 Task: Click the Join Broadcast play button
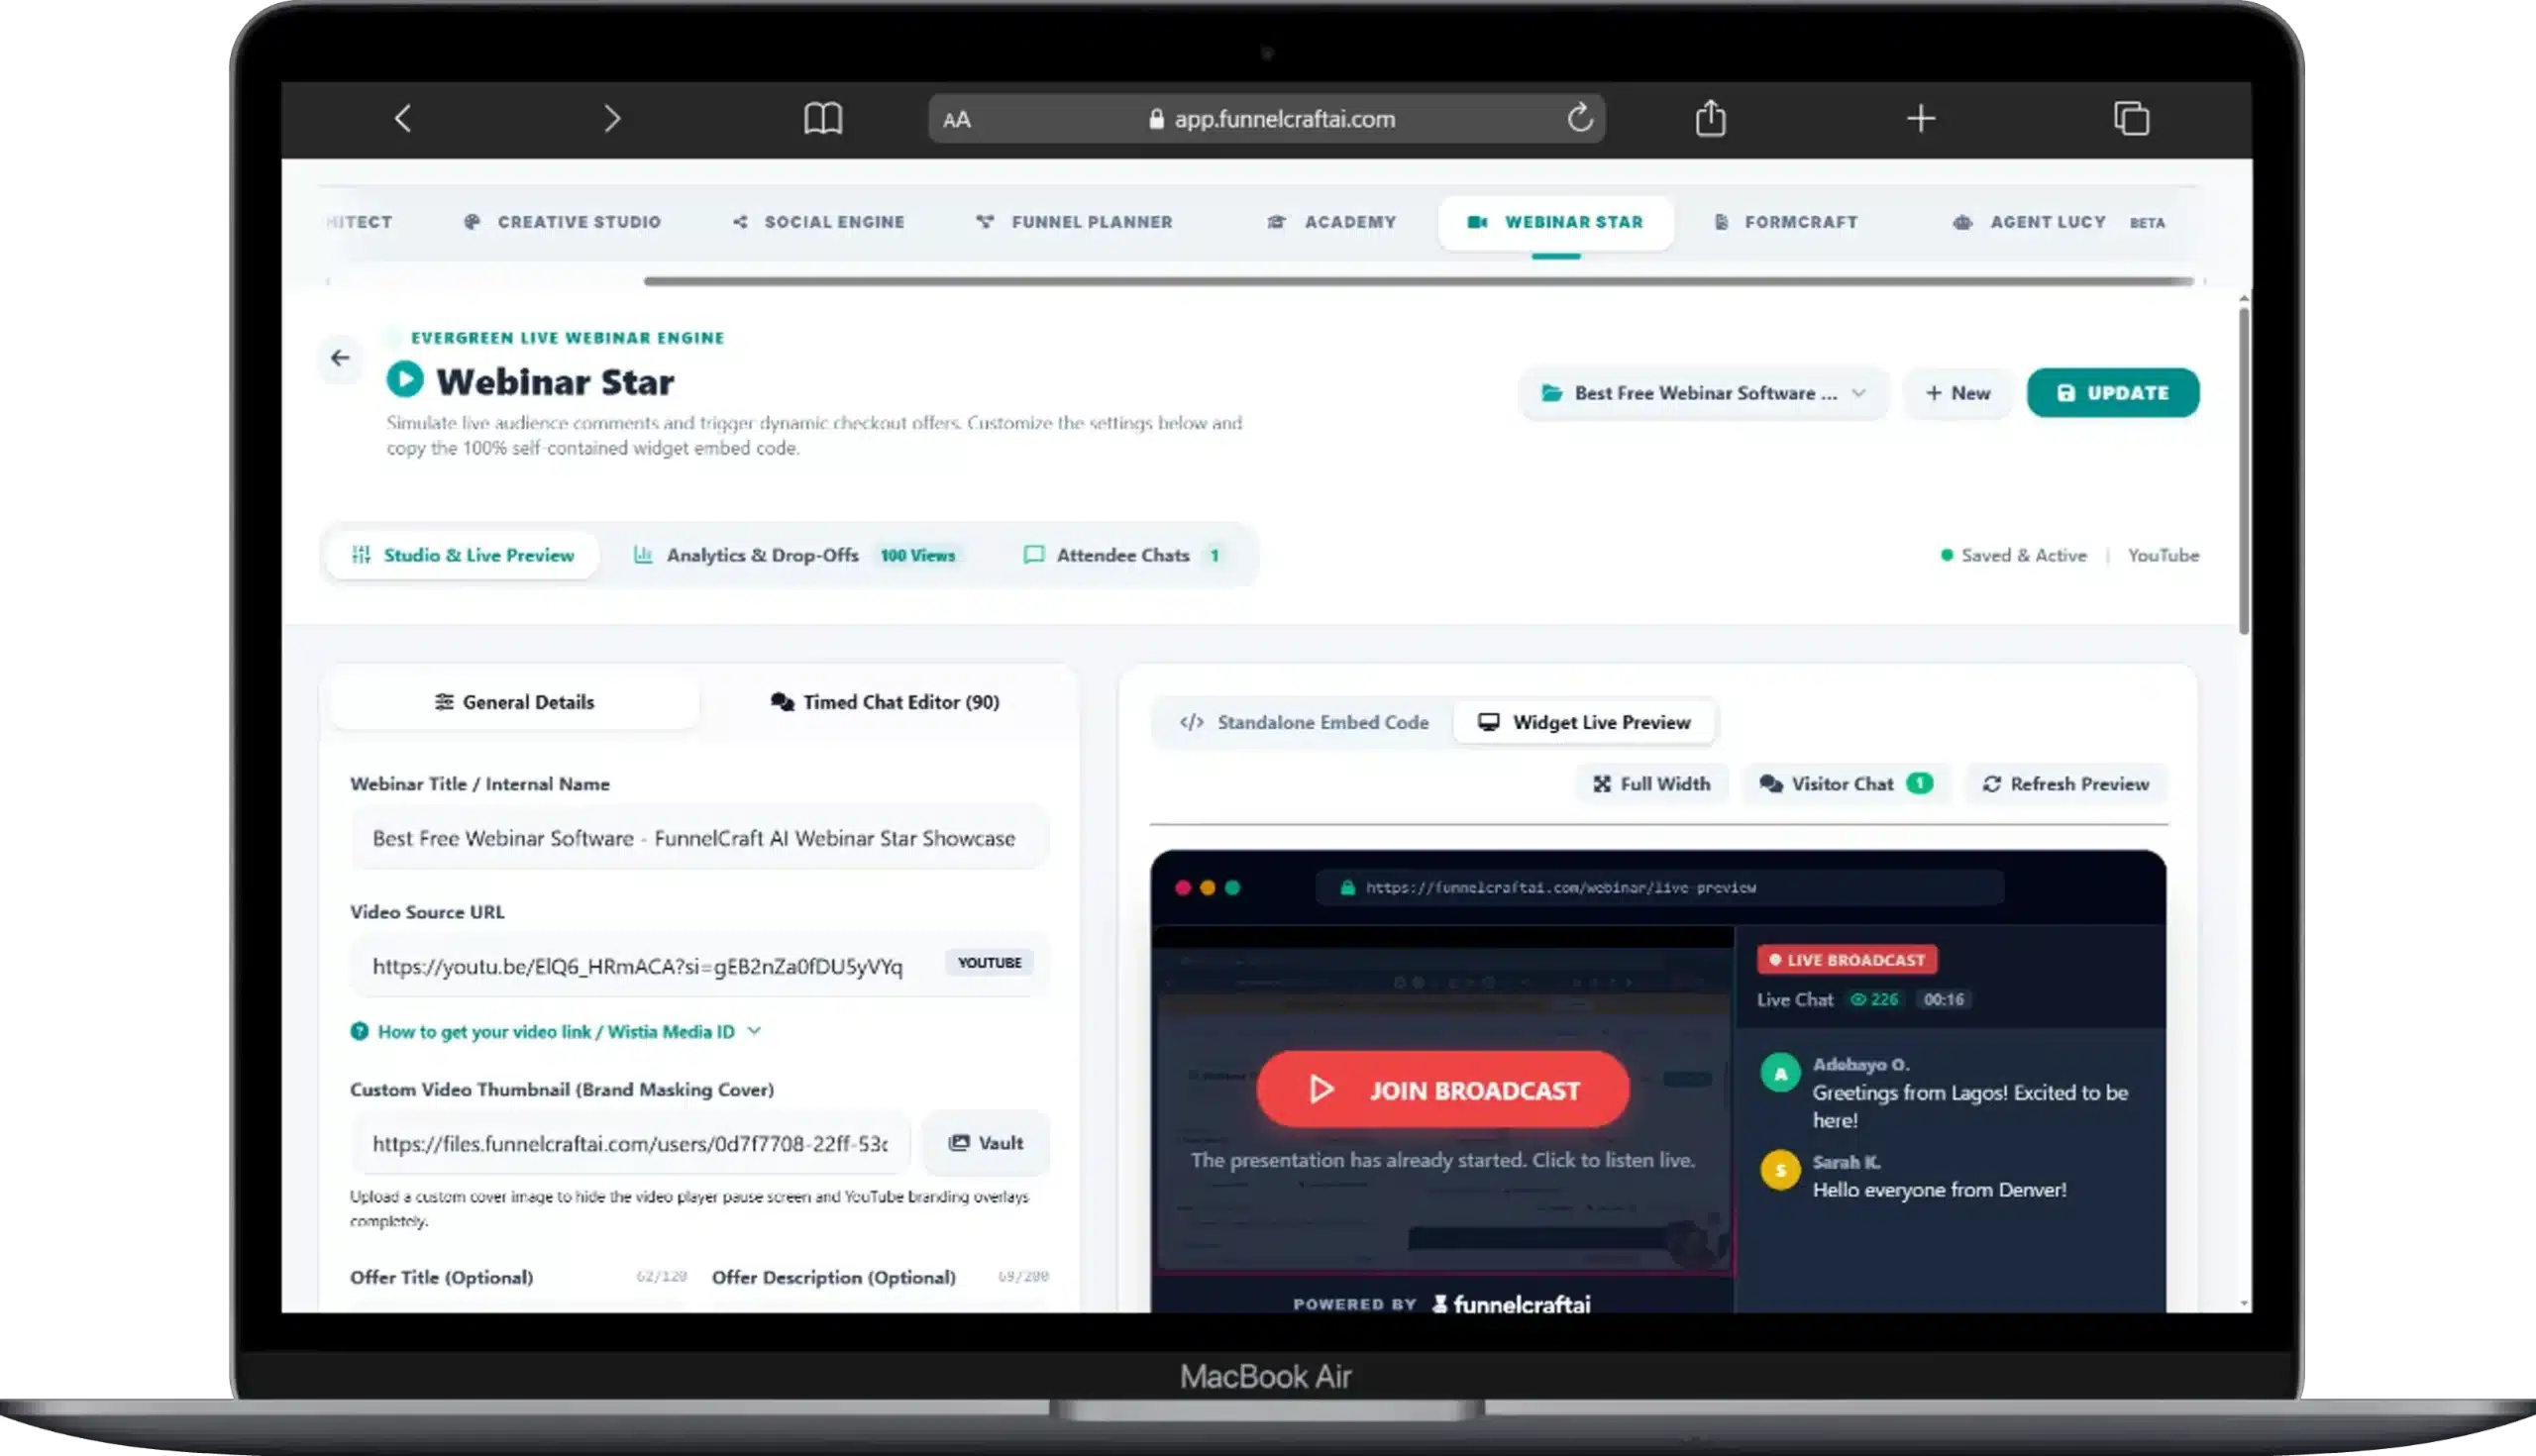pos(1443,1090)
